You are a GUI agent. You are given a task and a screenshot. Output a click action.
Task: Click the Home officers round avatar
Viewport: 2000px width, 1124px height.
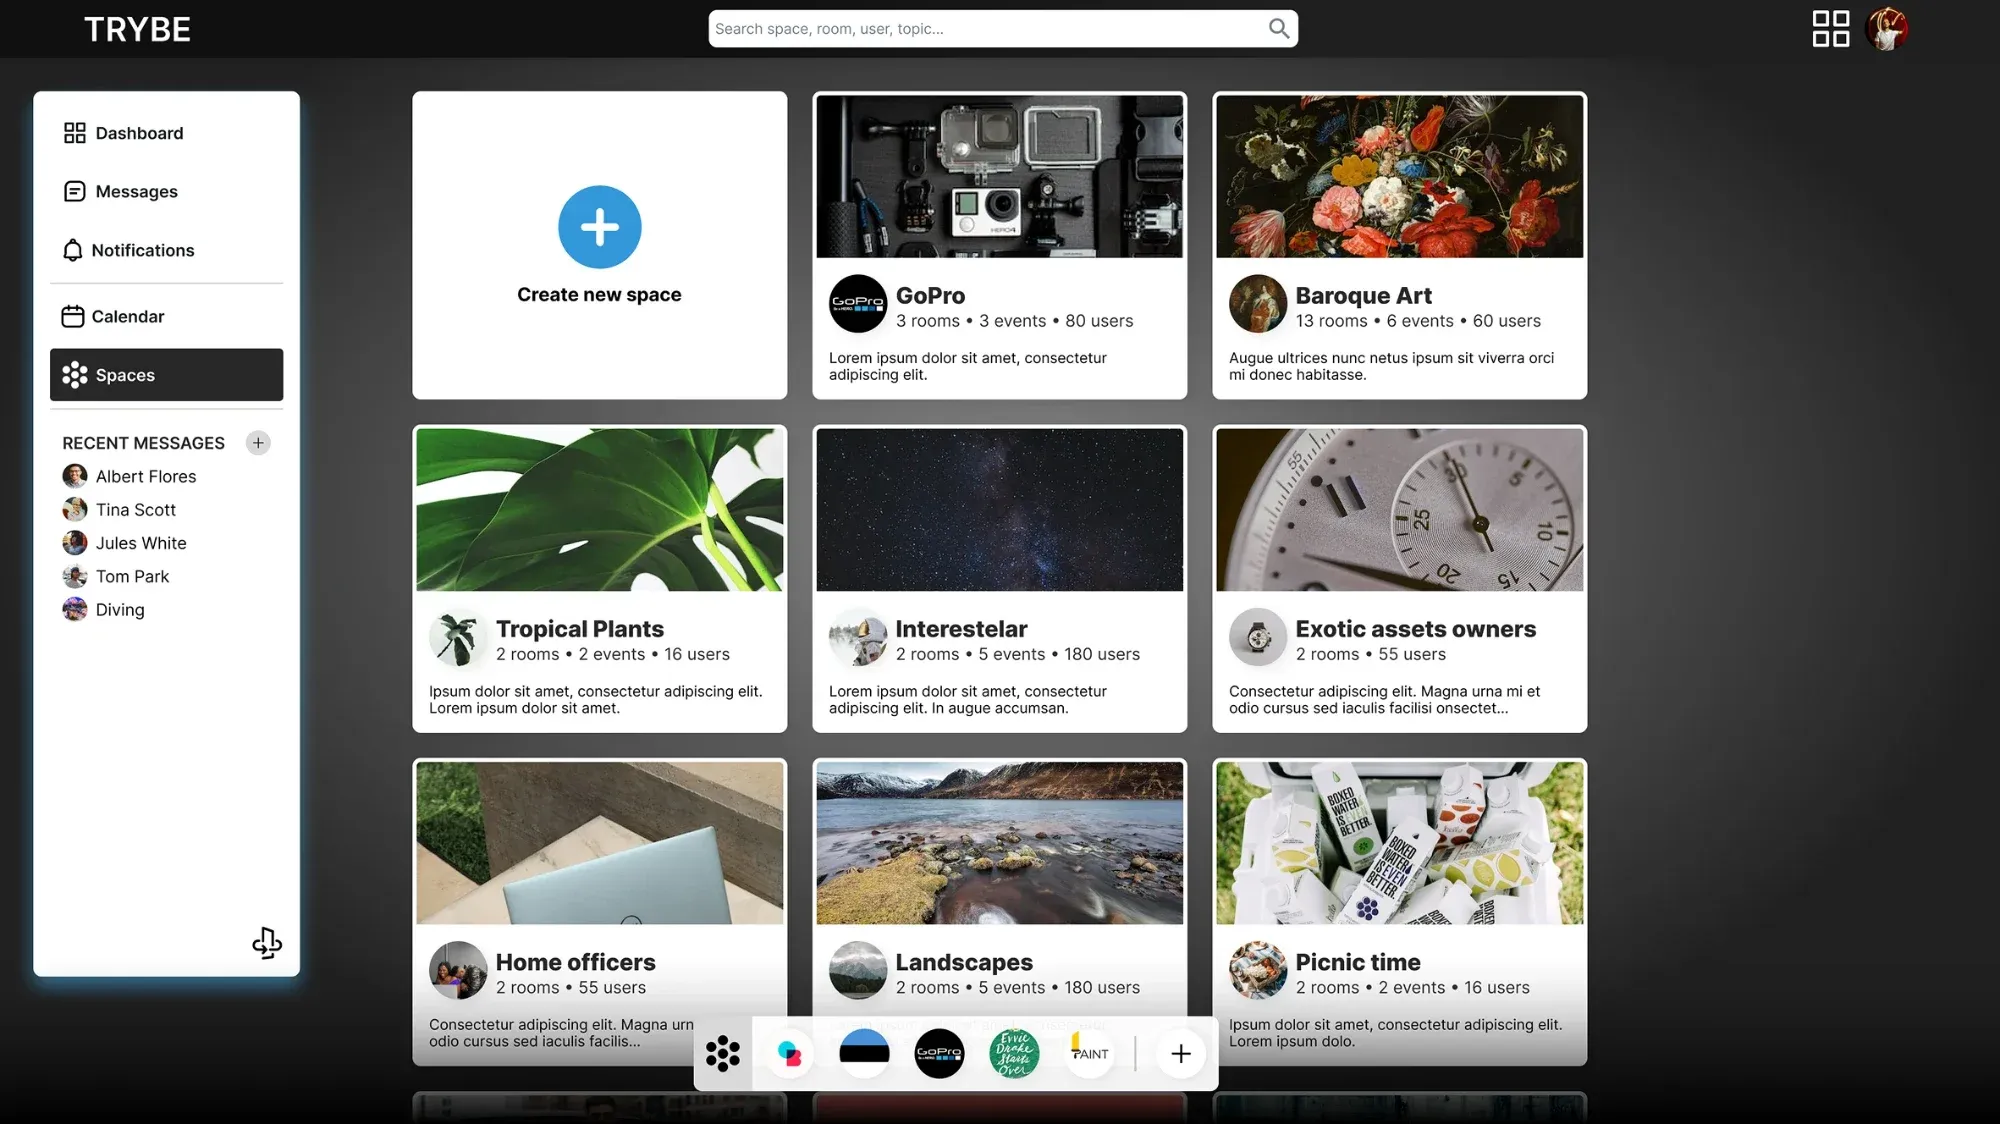coord(458,970)
